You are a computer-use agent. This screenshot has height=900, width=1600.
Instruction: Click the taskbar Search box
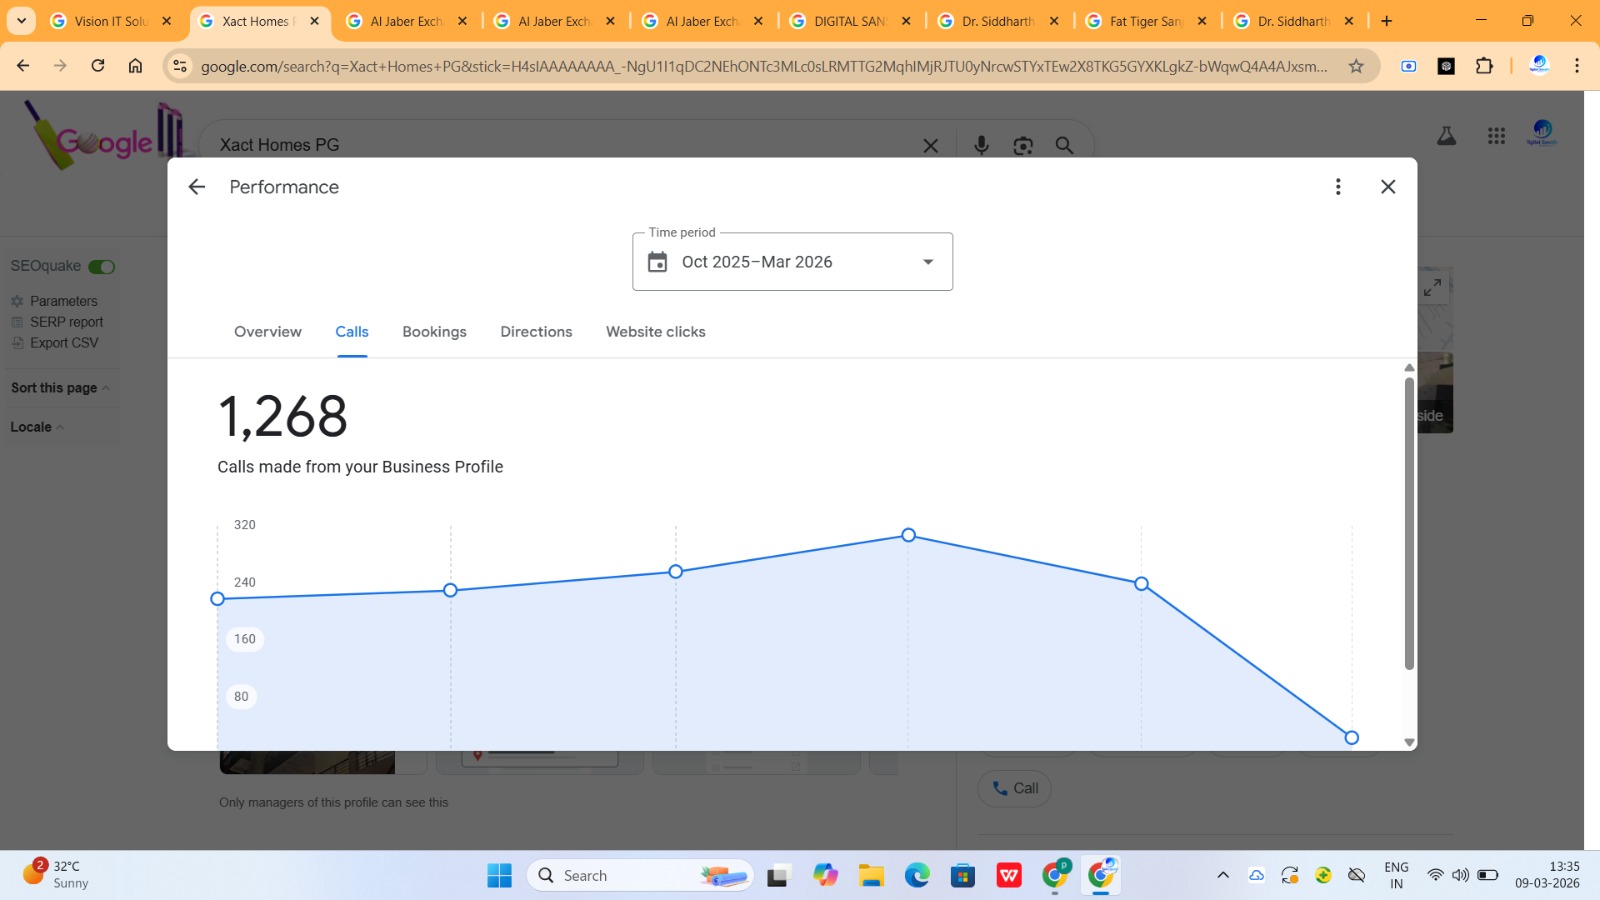click(x=640, y=876)
